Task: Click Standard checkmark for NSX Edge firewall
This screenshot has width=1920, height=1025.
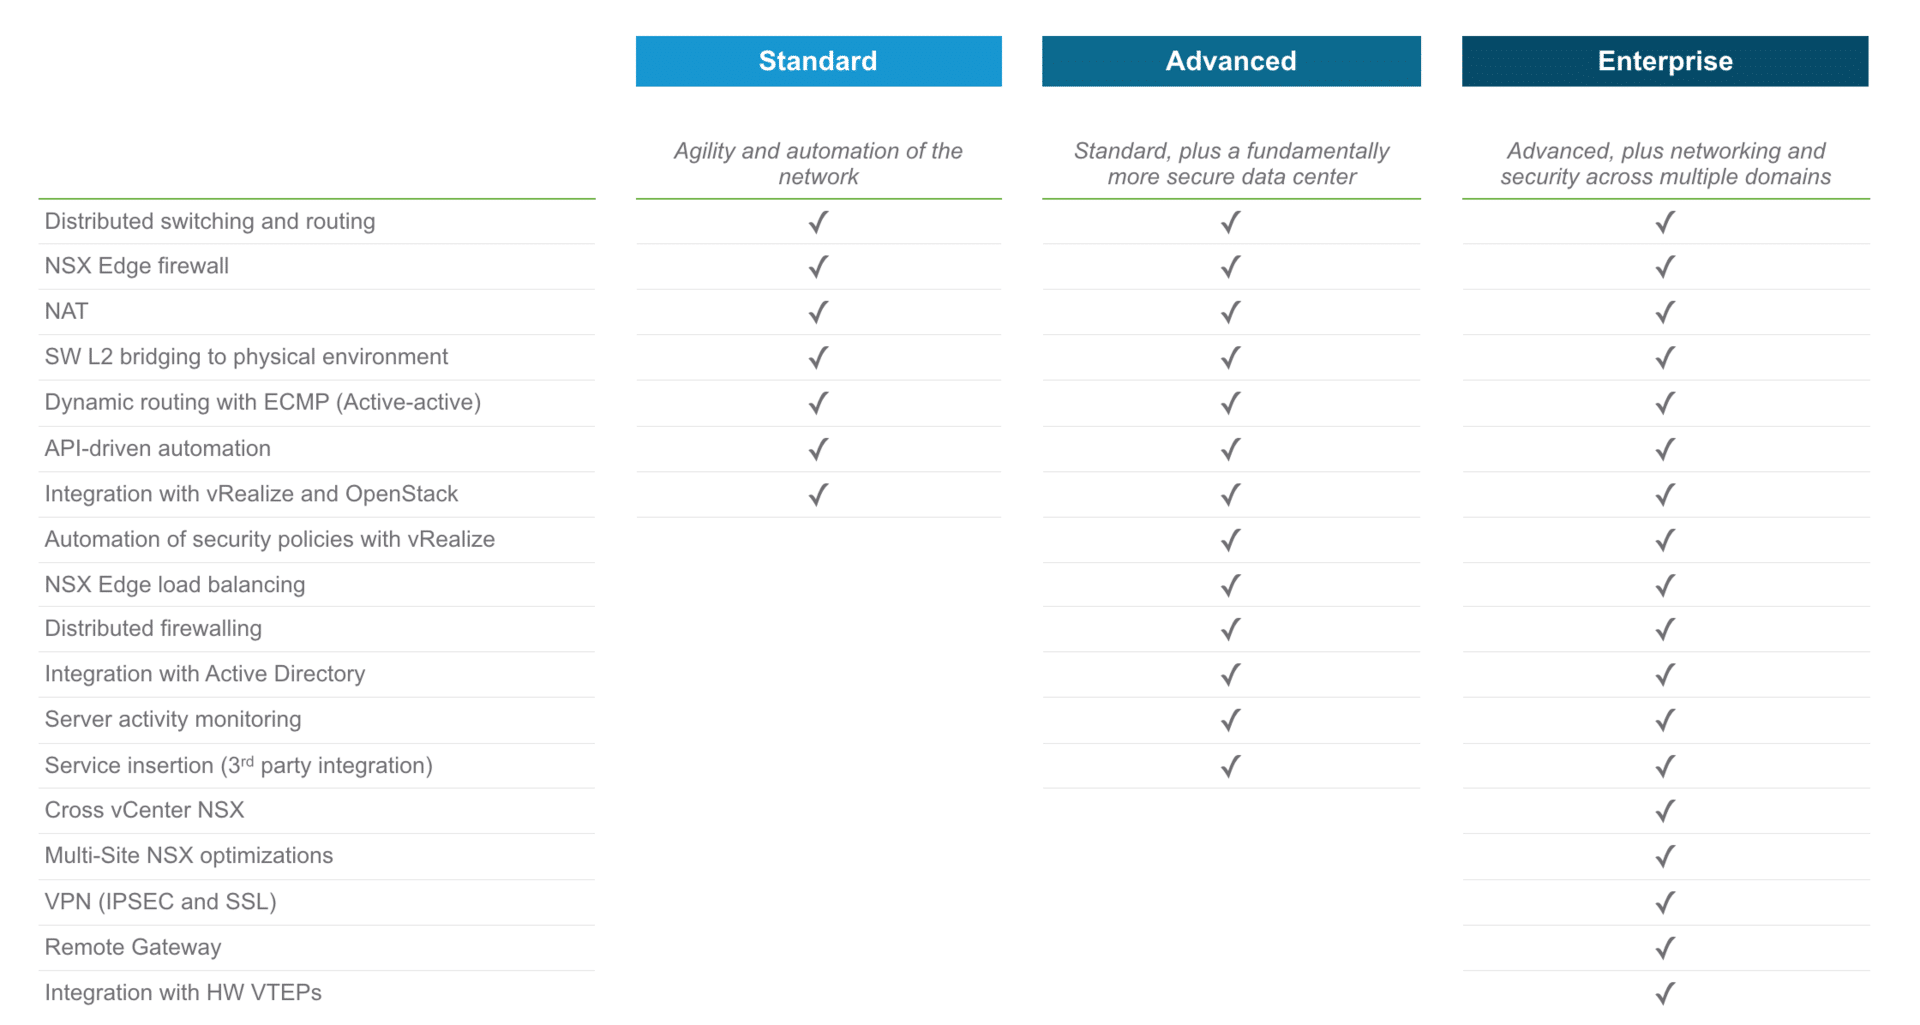Action: pos(818,267)
